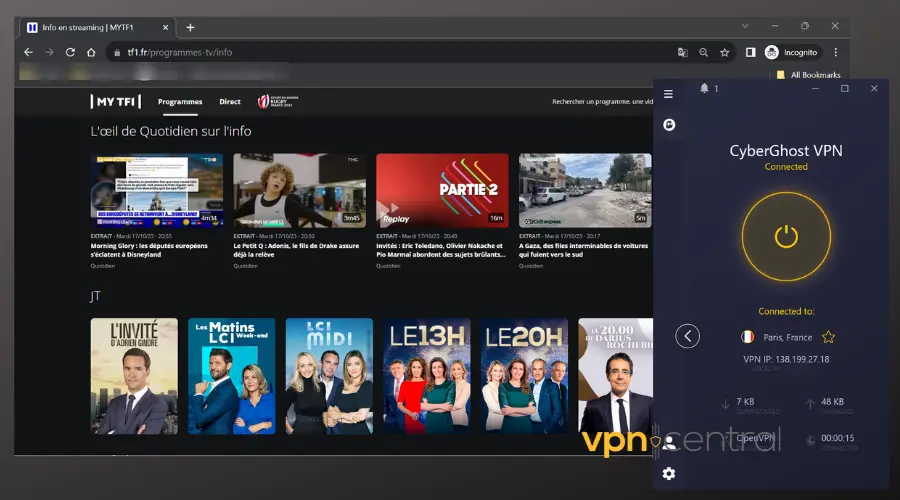Click the 48 KB uploaded value
Viewport: 900px width, 500px height.
[x=832, y=402]
